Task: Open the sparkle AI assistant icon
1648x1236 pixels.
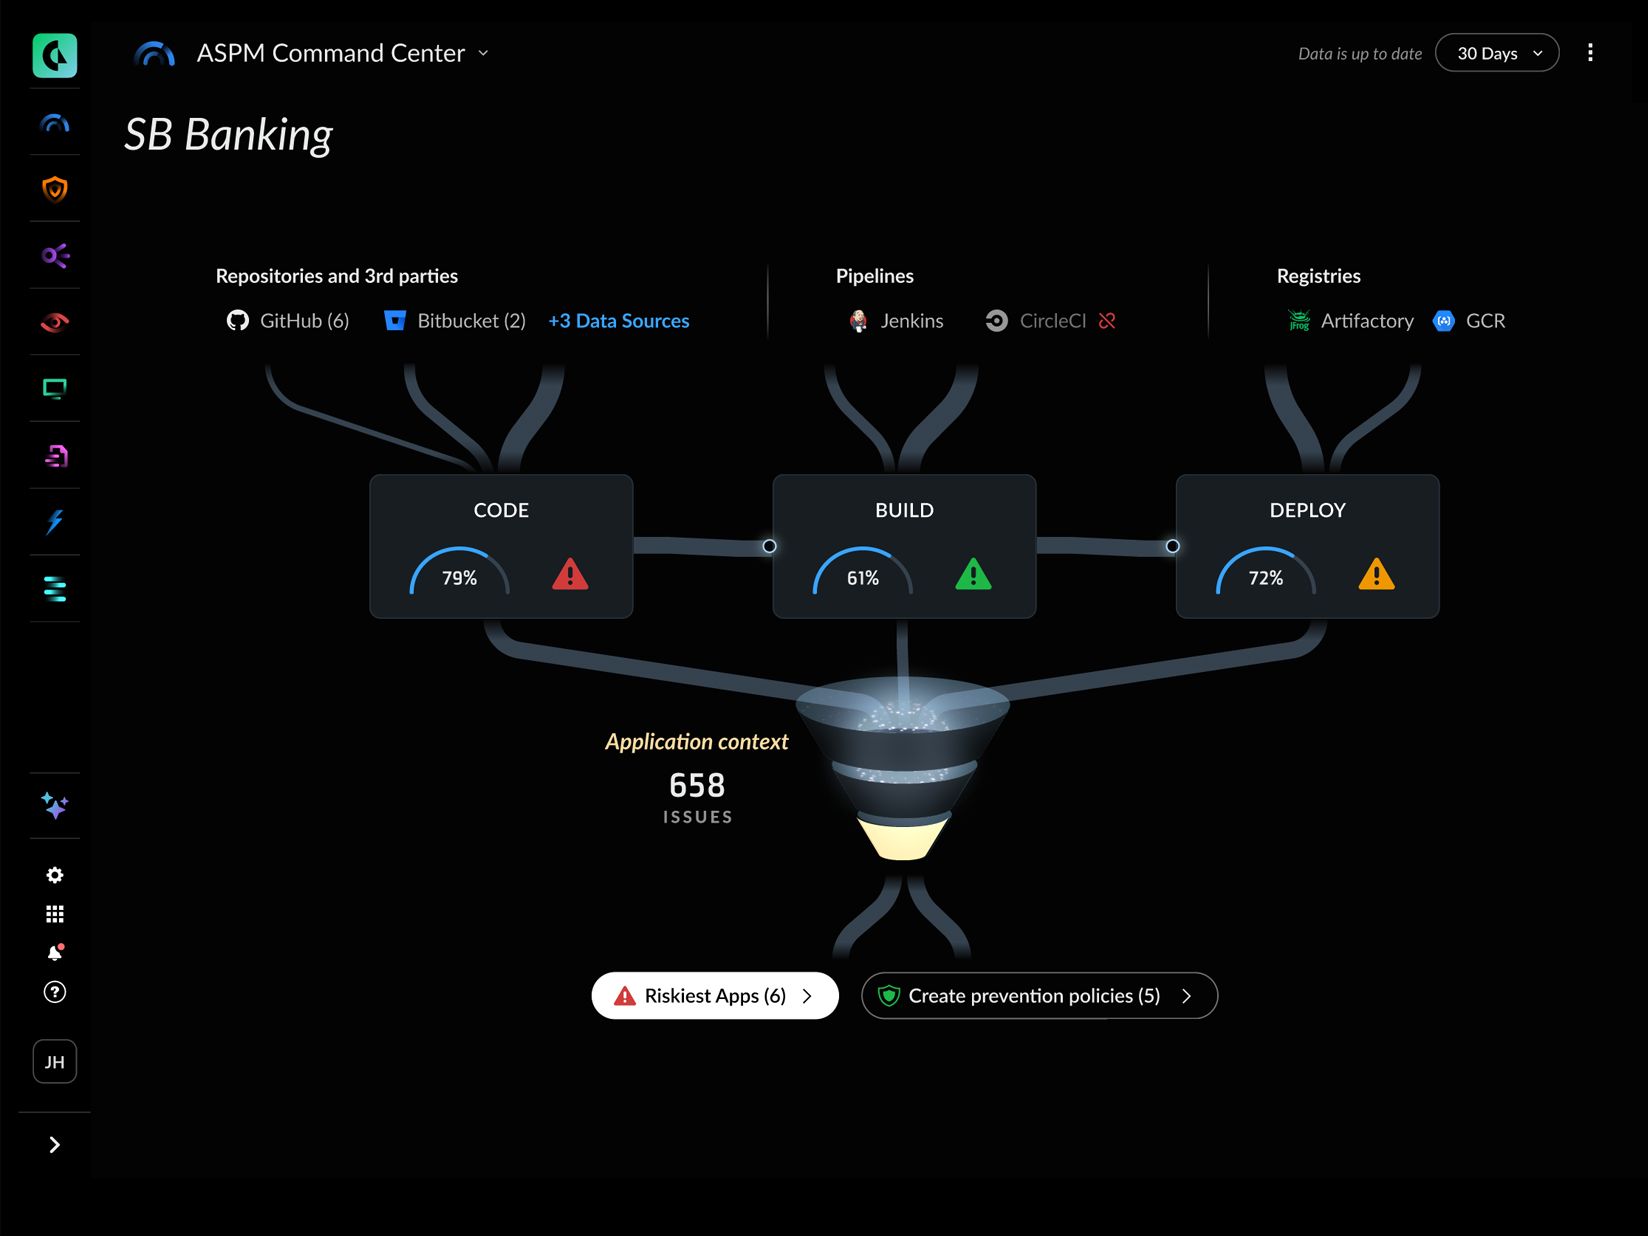Action: click(55, 805)
